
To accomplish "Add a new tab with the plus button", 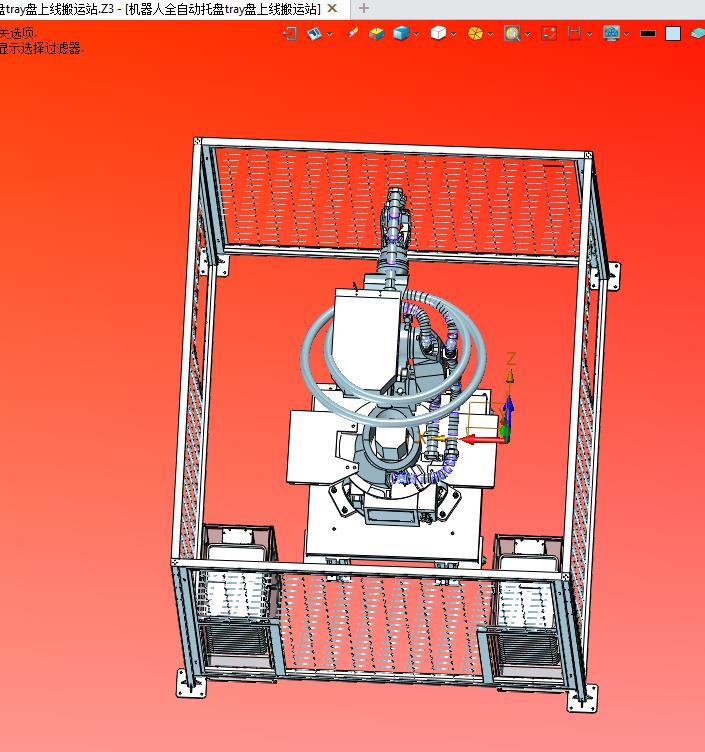I will click(x=364, y=8).
